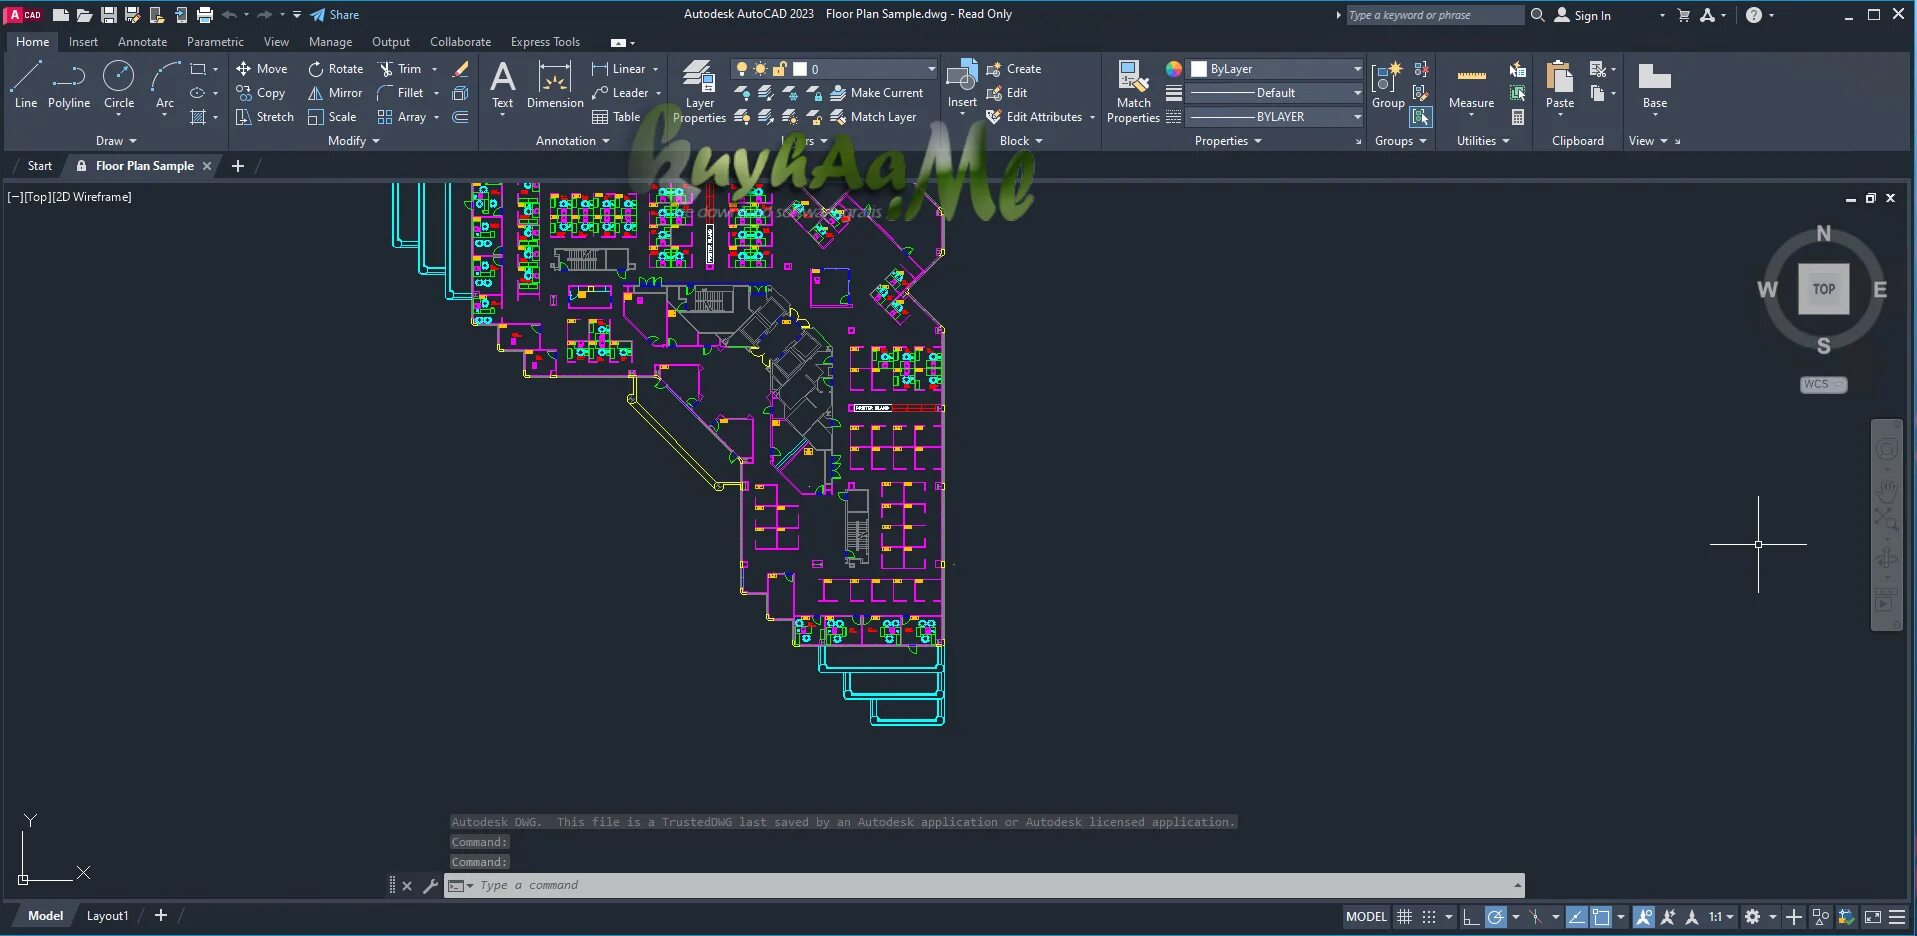This screenshot has width=1917, height=936.
Task: Toggle Object snap tracking in status bar
Action: [1577, 916]
